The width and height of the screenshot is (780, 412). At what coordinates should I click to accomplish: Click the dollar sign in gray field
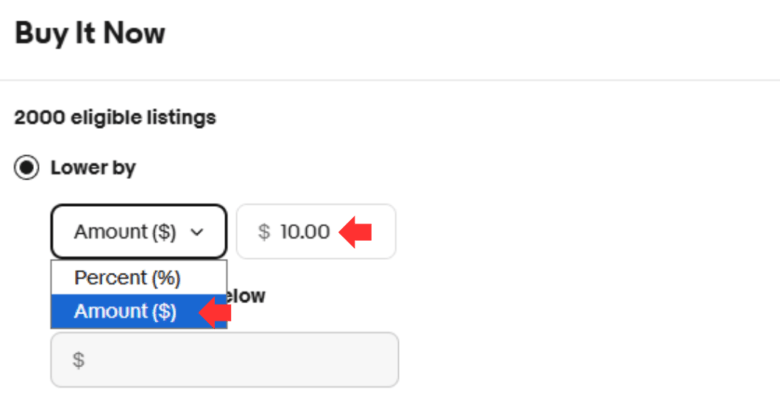[78, 360]
